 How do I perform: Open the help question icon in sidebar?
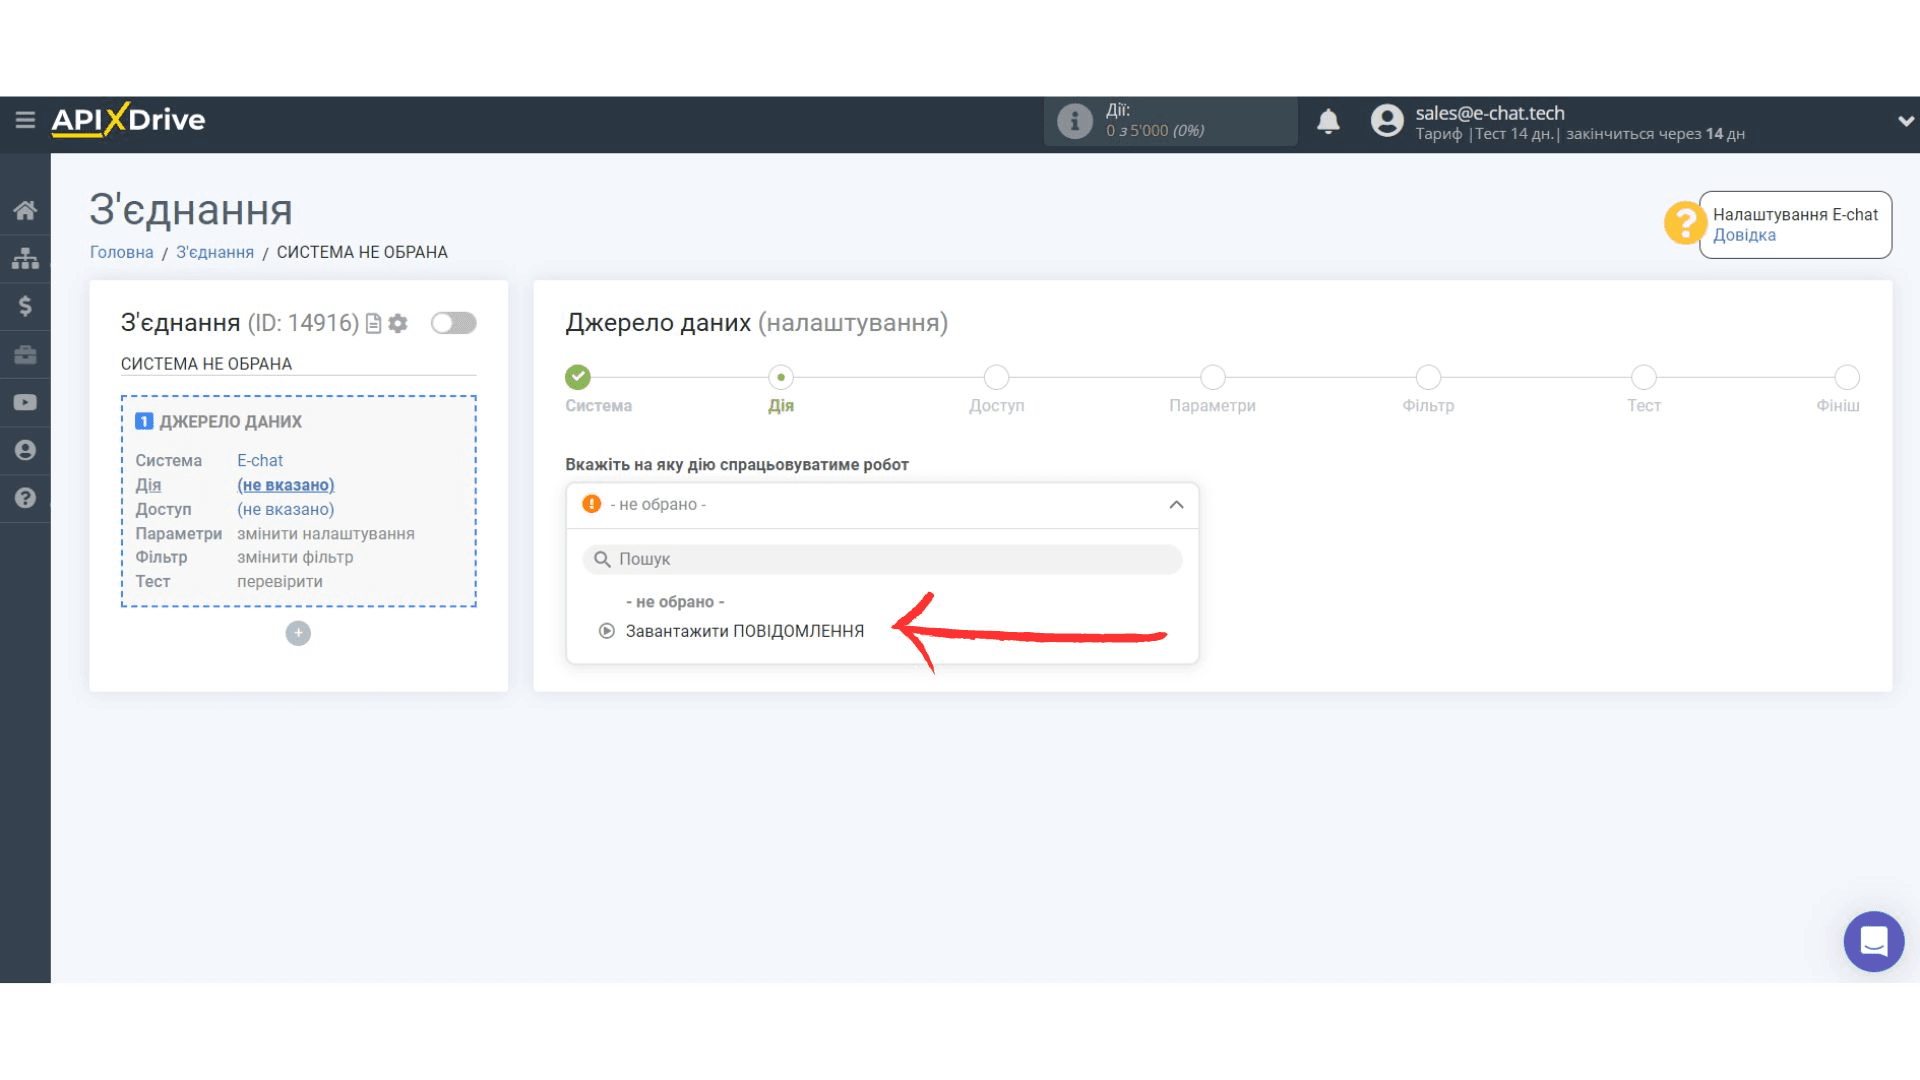pos(25,498)
